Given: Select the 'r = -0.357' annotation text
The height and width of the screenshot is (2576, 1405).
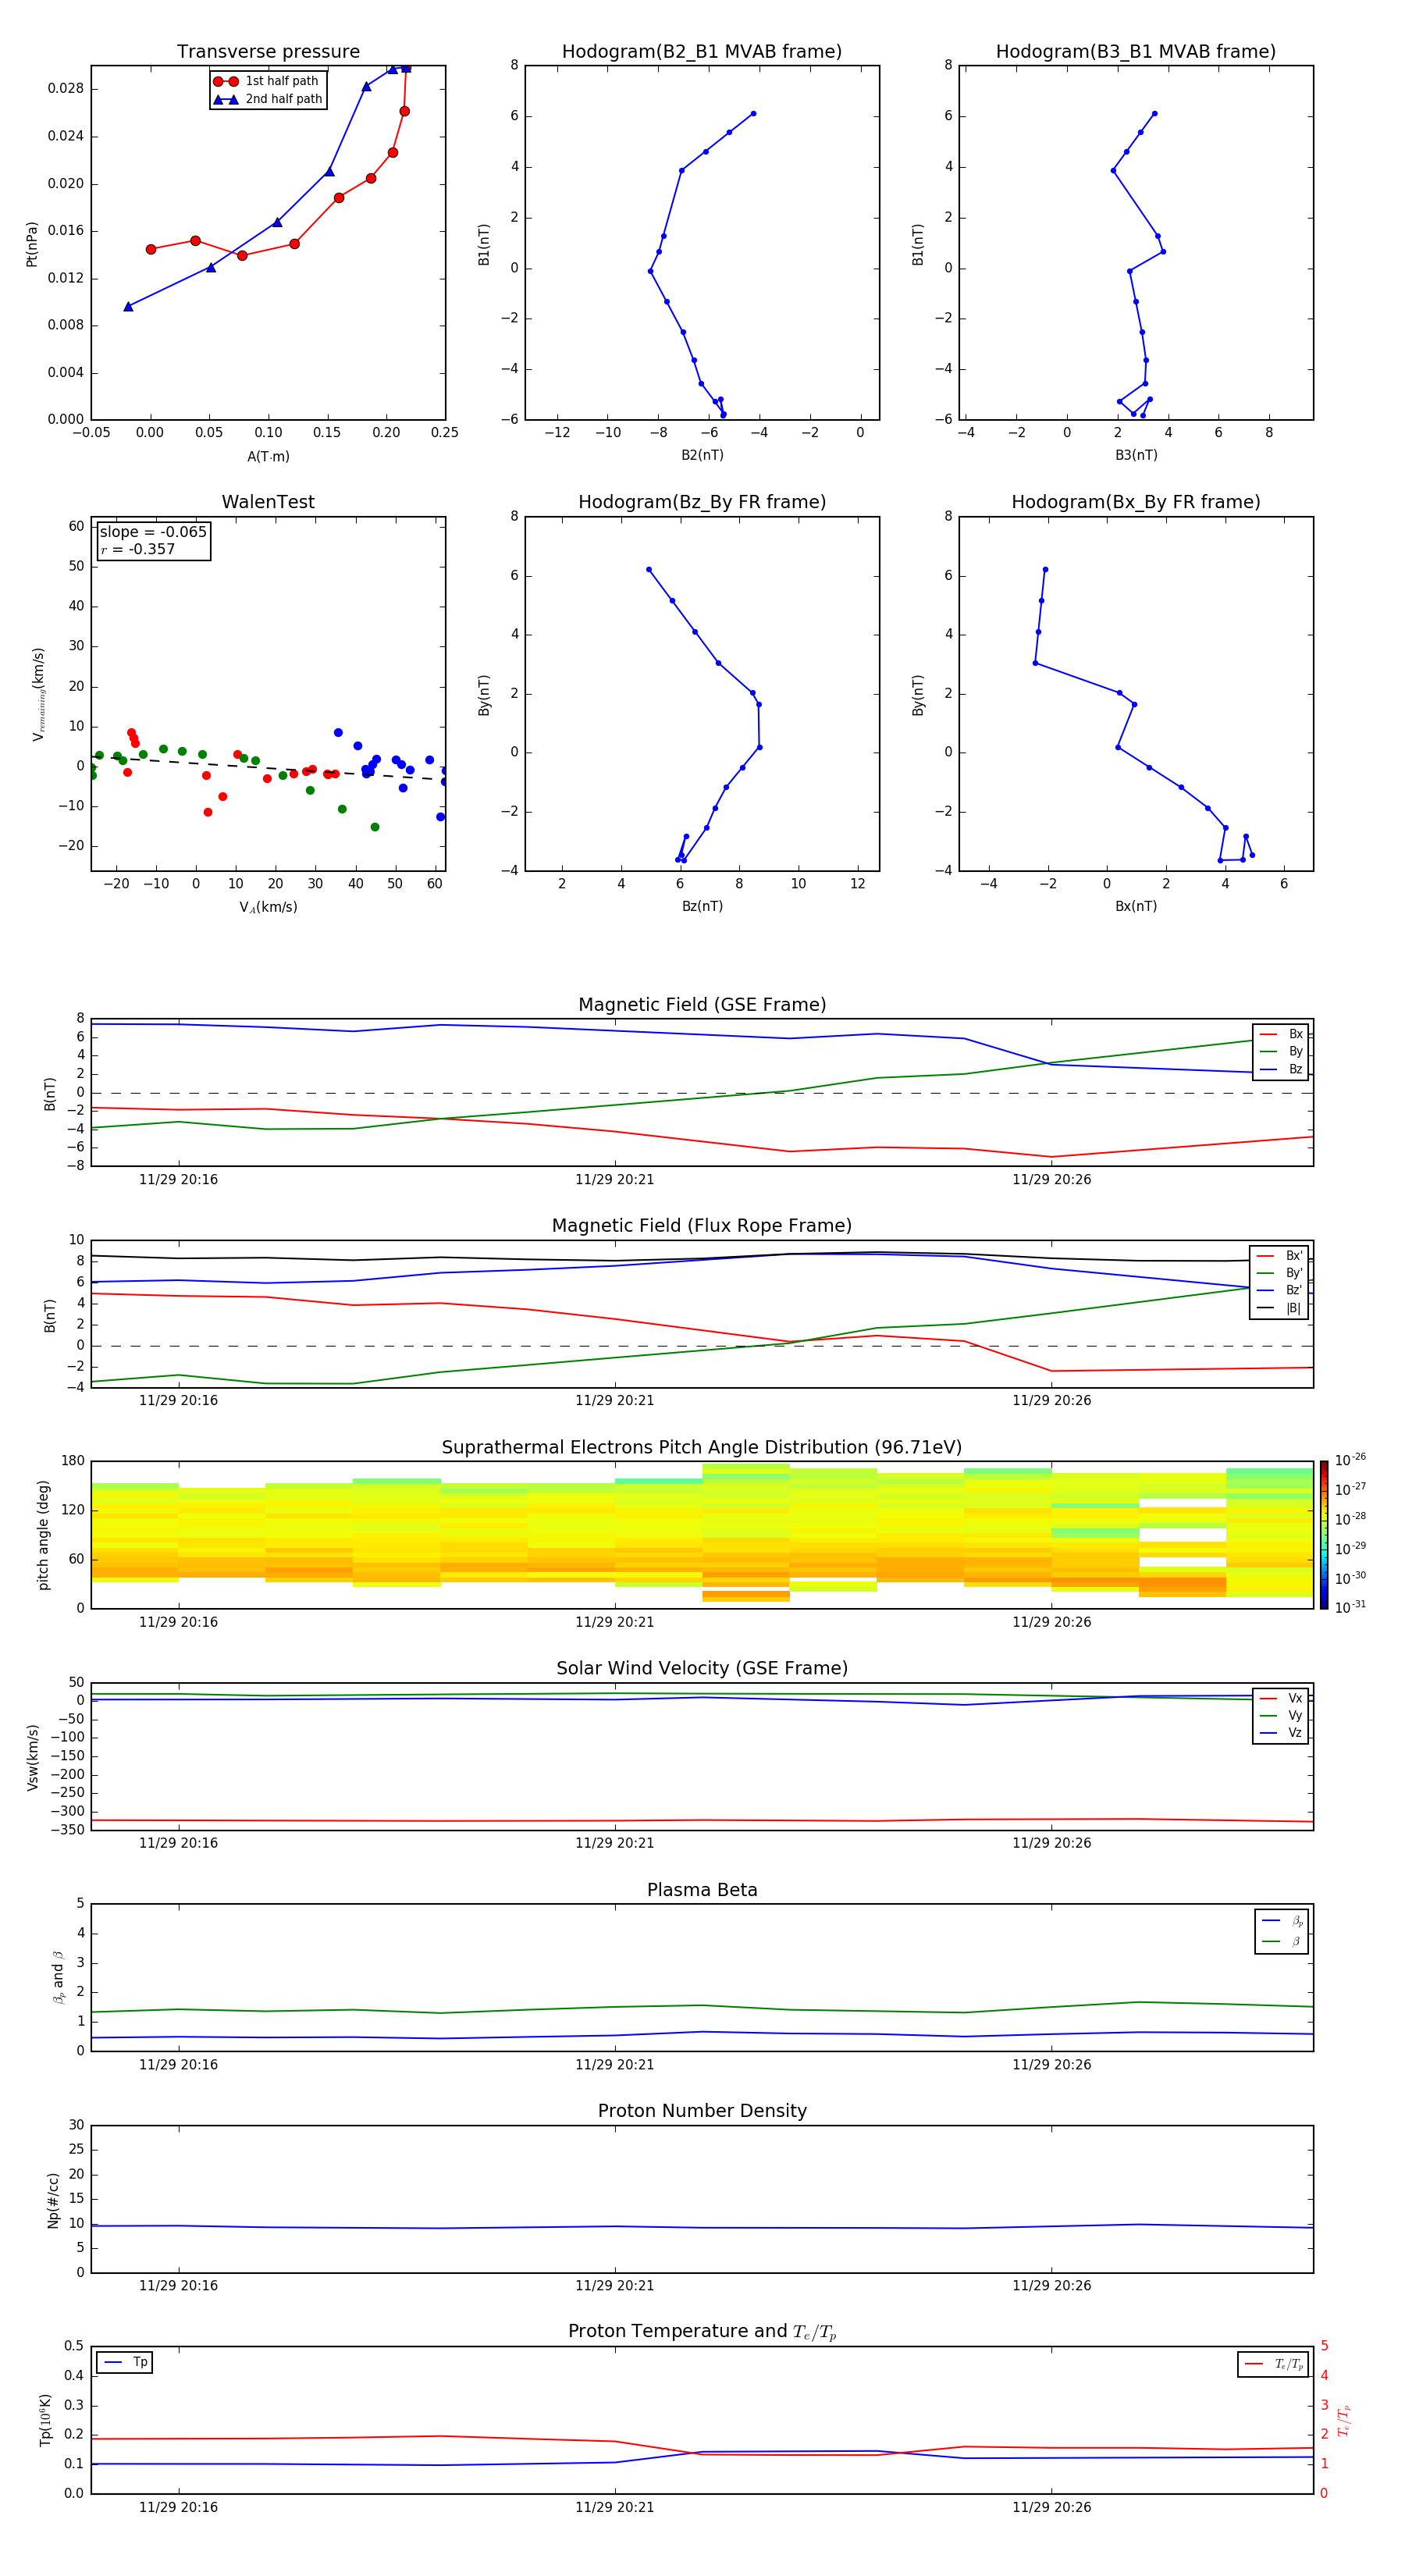Looking at the screenshot, I should (x=138, y=549).
